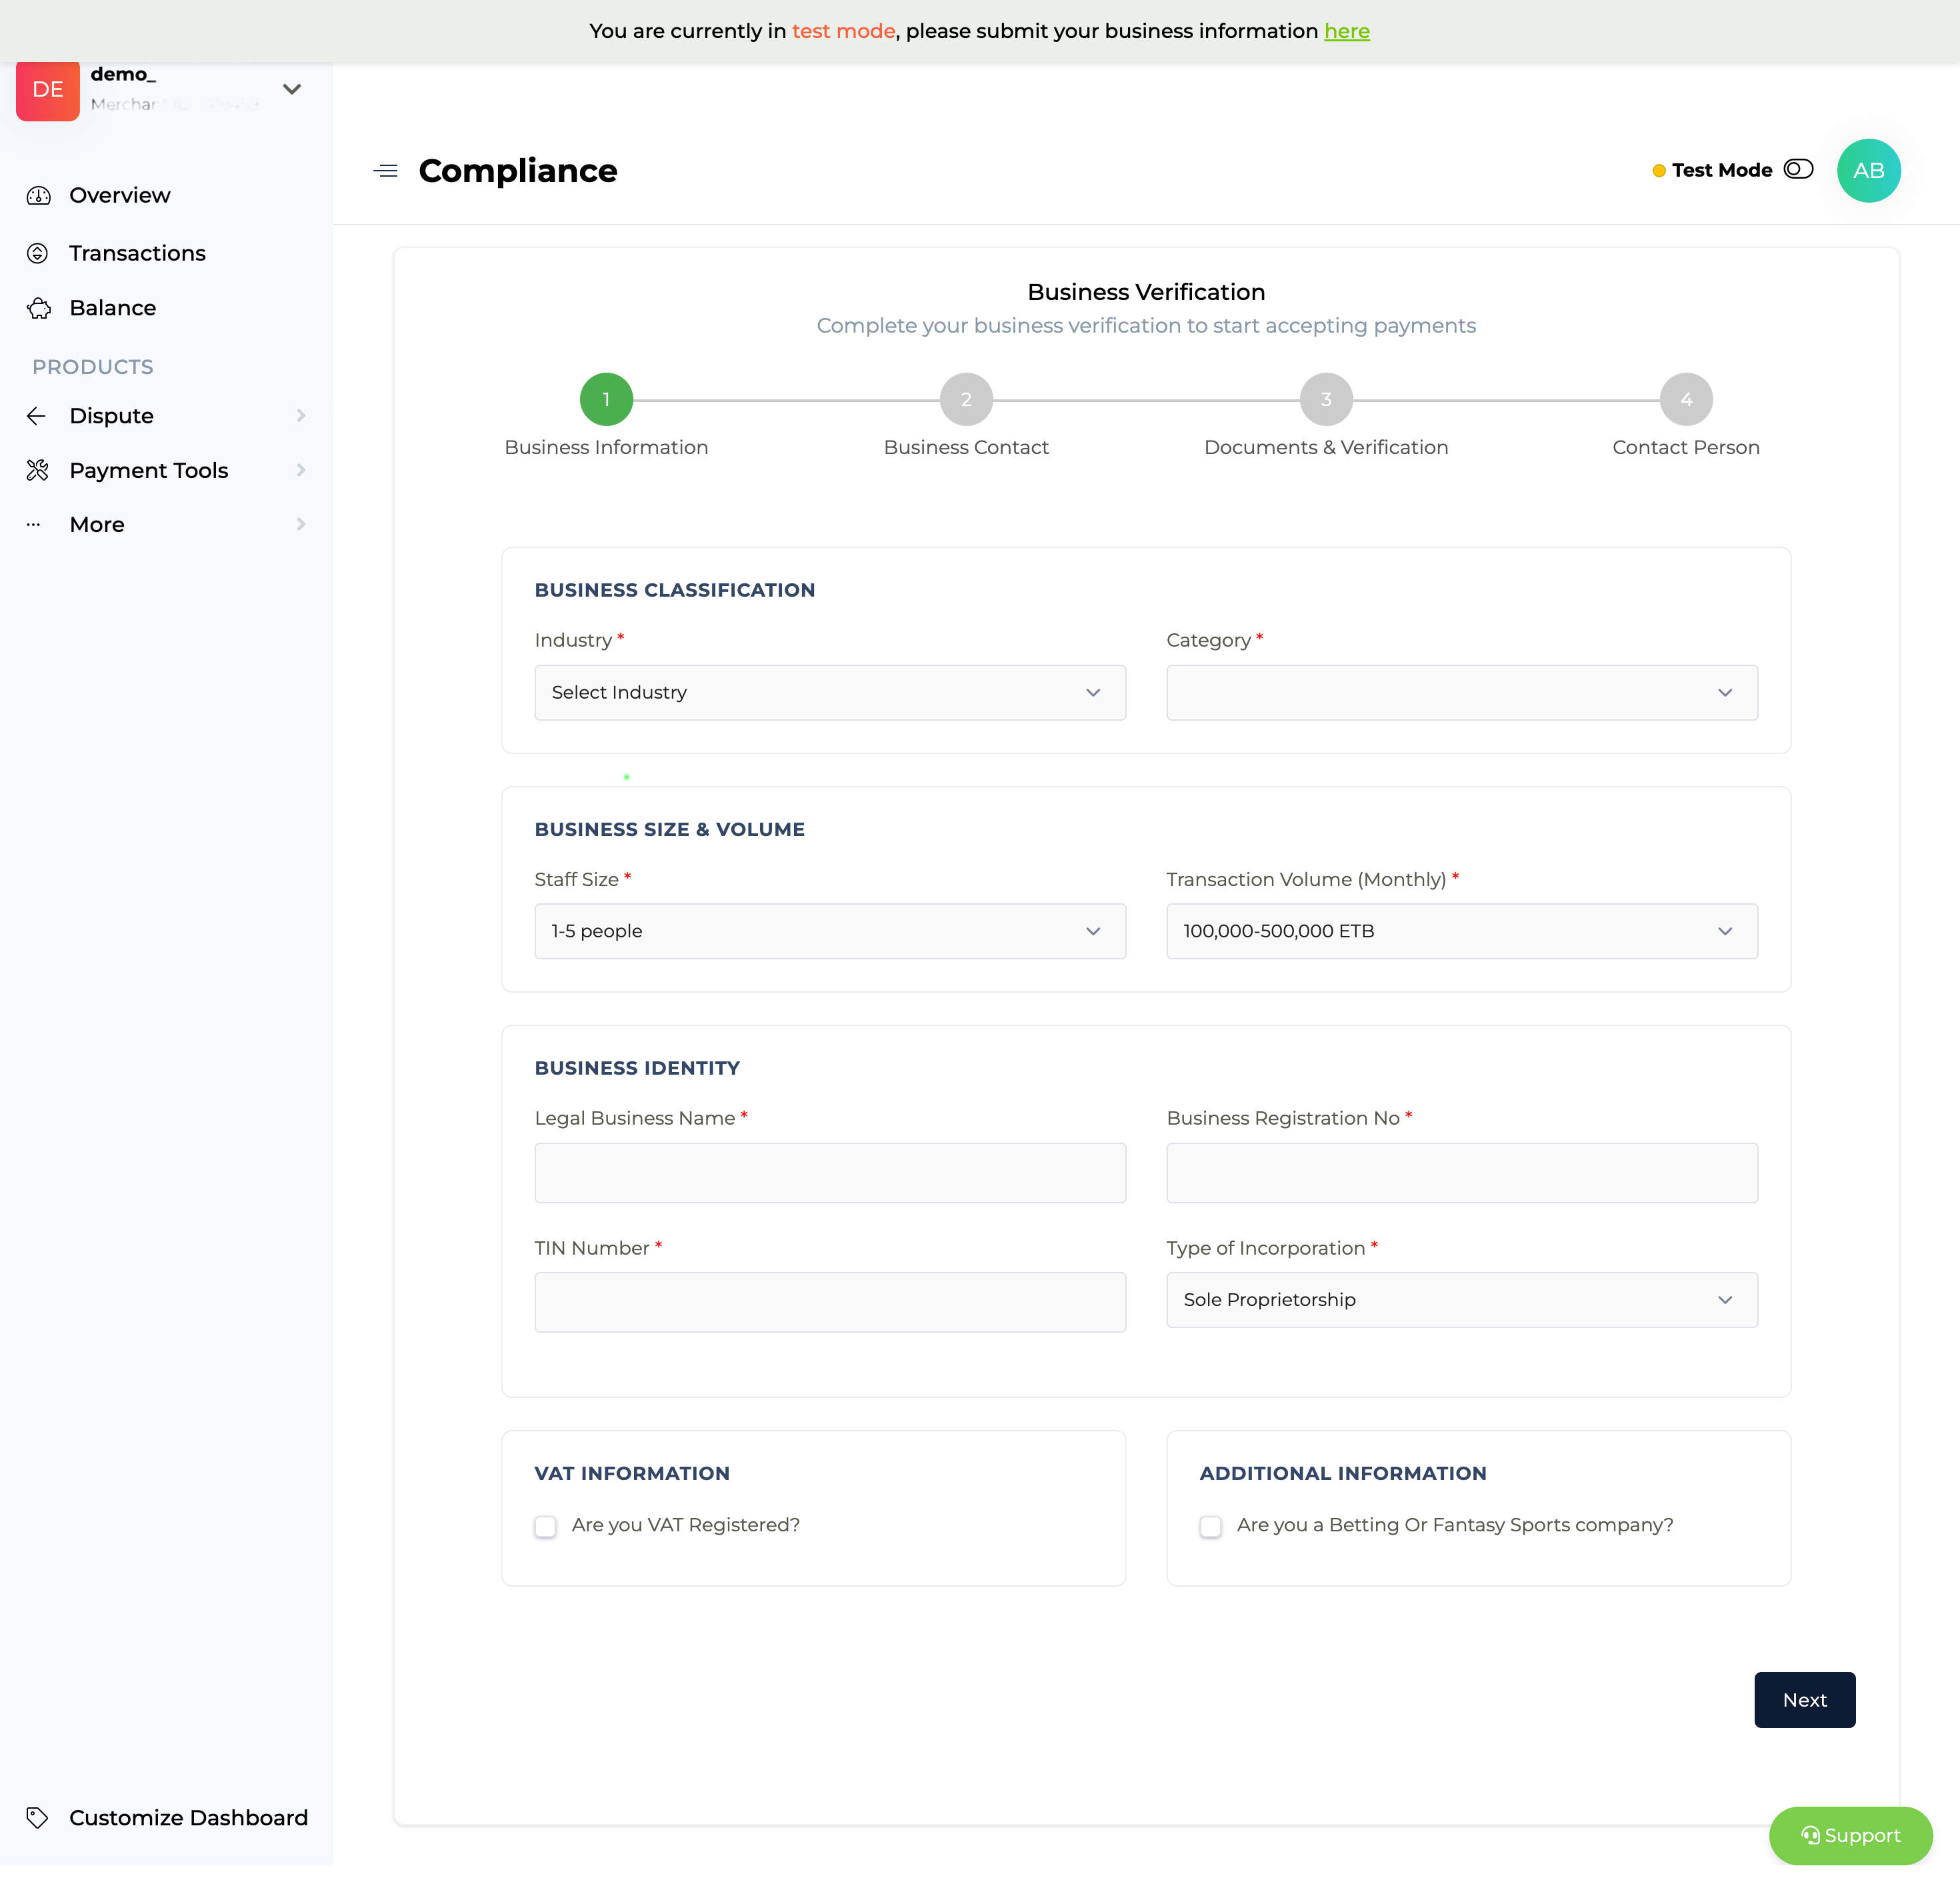Screen dimensions: 1960x1892
Task: Open the Type of Incorporation dropdown
Action: [x=1461, y=1300]
